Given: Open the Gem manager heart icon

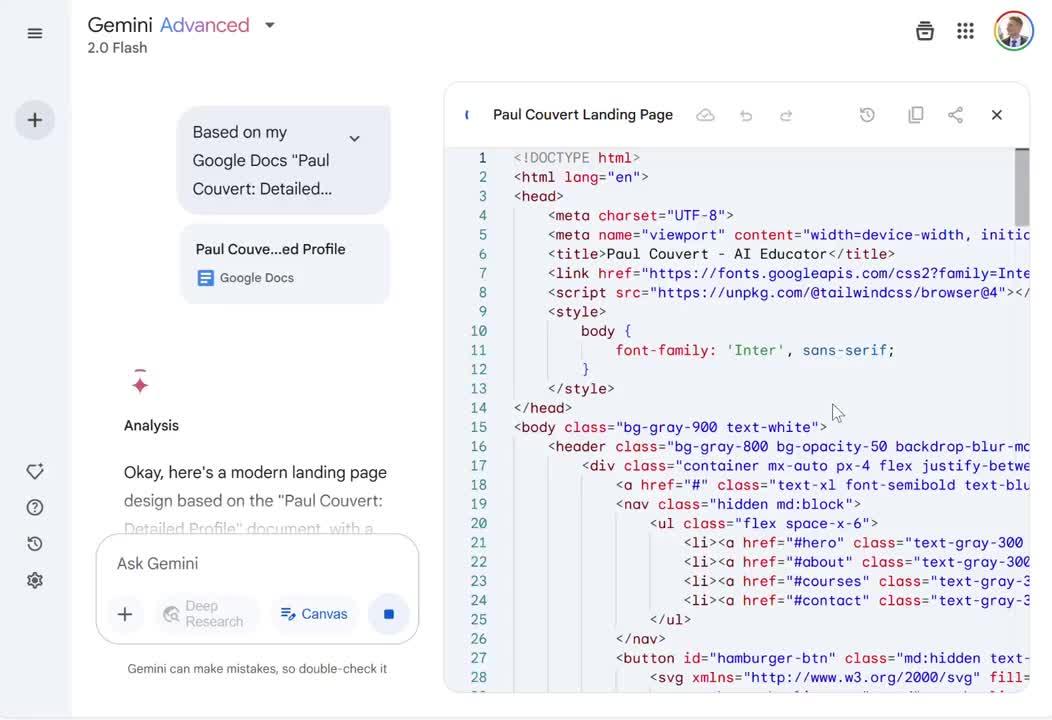Looking at the screenshot, I should point(35,472).
